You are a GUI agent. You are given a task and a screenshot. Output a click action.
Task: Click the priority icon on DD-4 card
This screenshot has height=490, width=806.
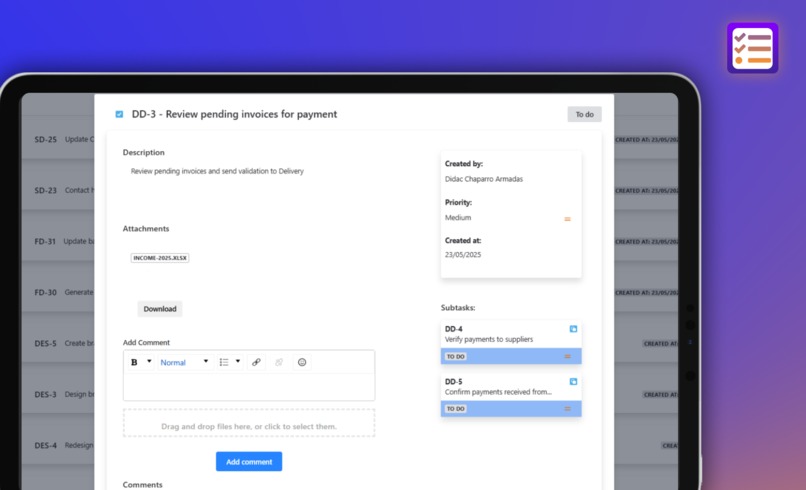point(567,356)
